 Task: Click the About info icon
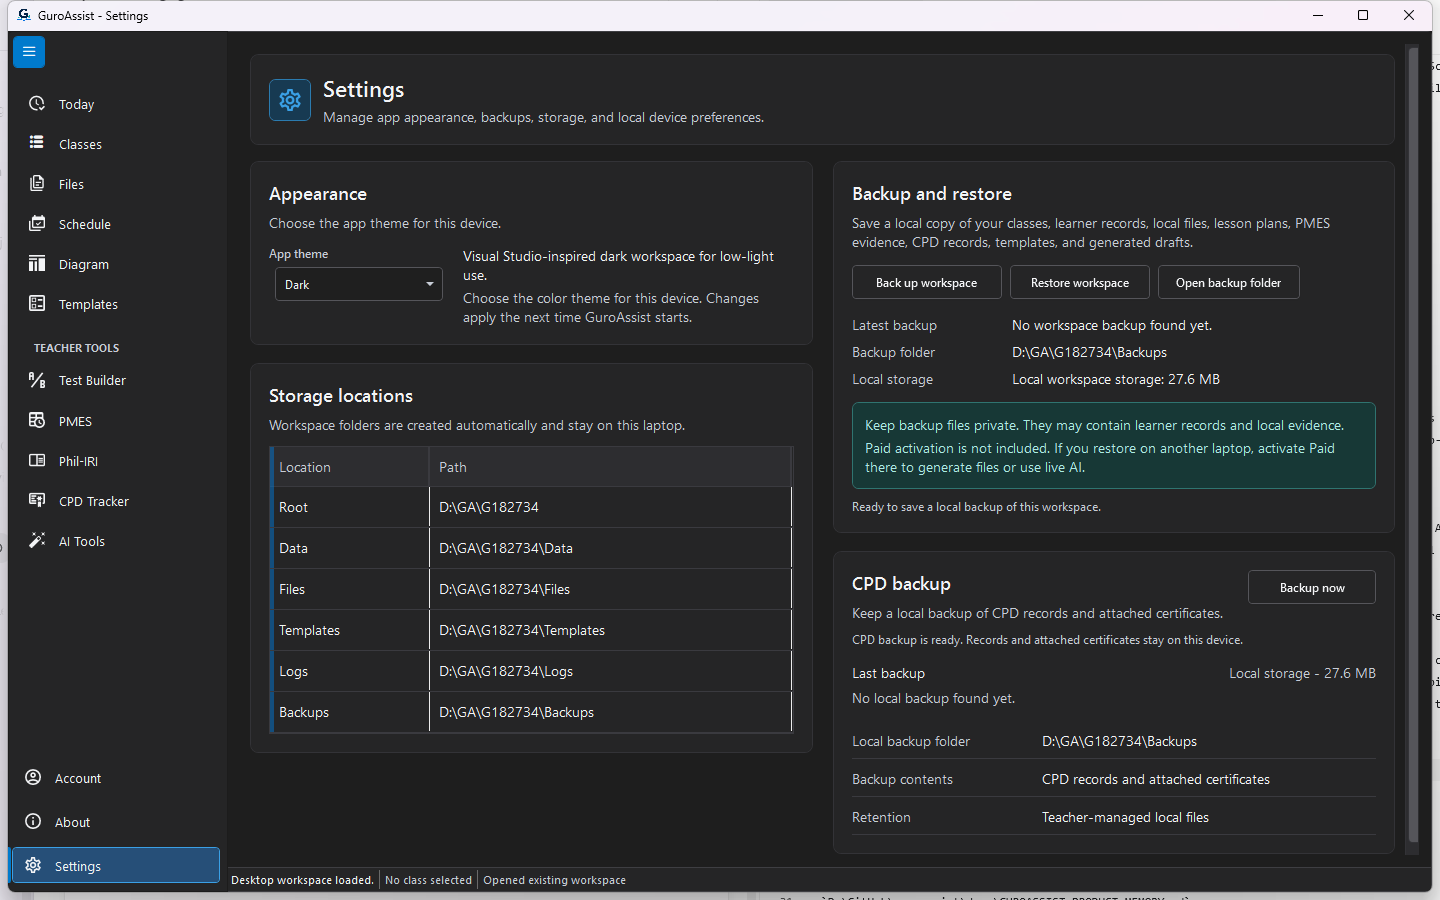coord(33,822)
